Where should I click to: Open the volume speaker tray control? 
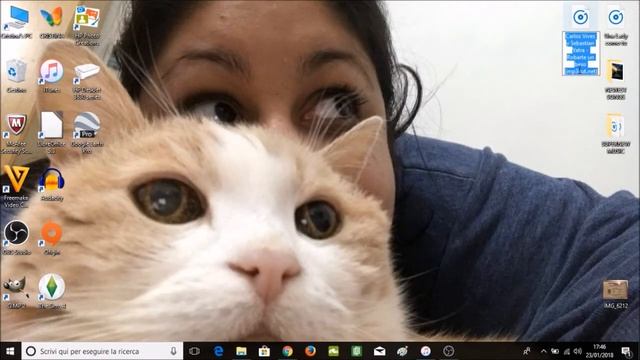pyautogui.click(x=578, y=351)
